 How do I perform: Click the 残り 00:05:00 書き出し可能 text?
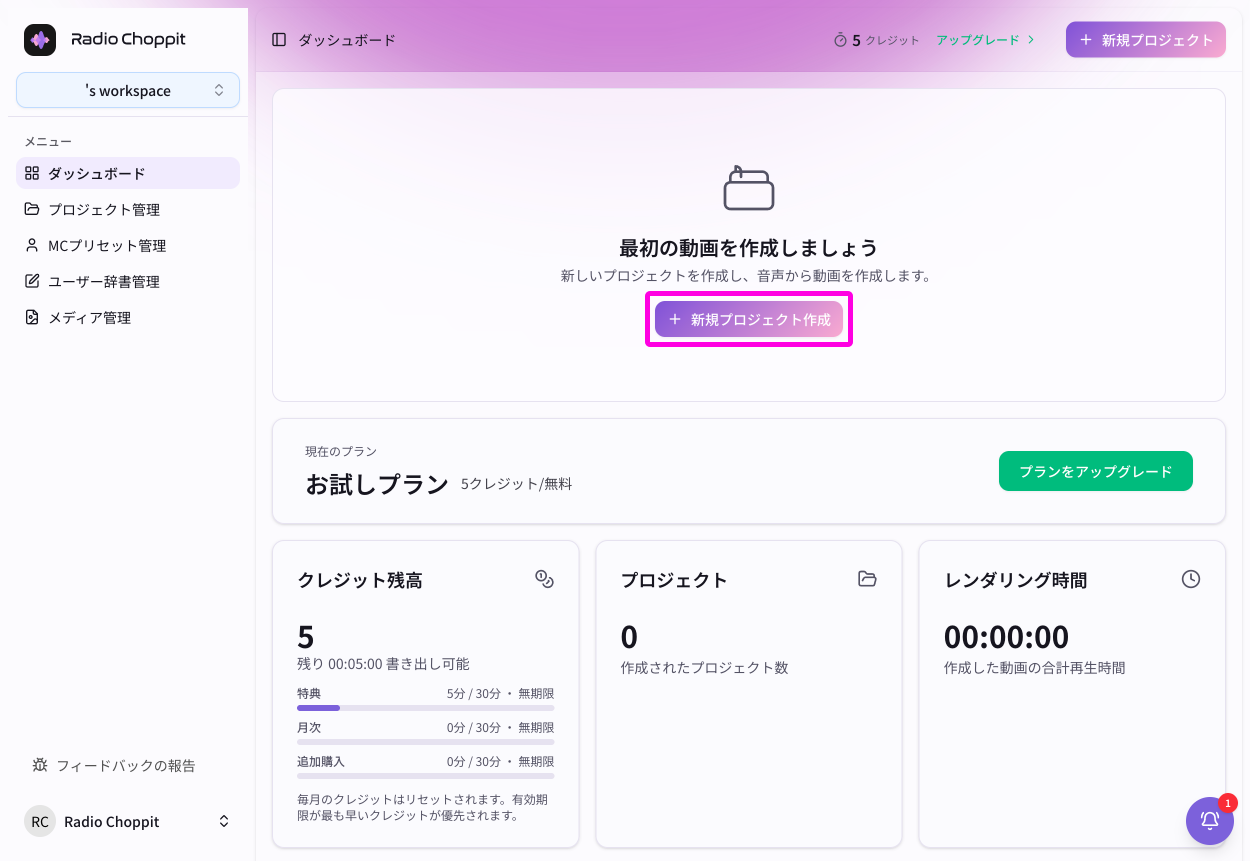(x=383, y=664)
